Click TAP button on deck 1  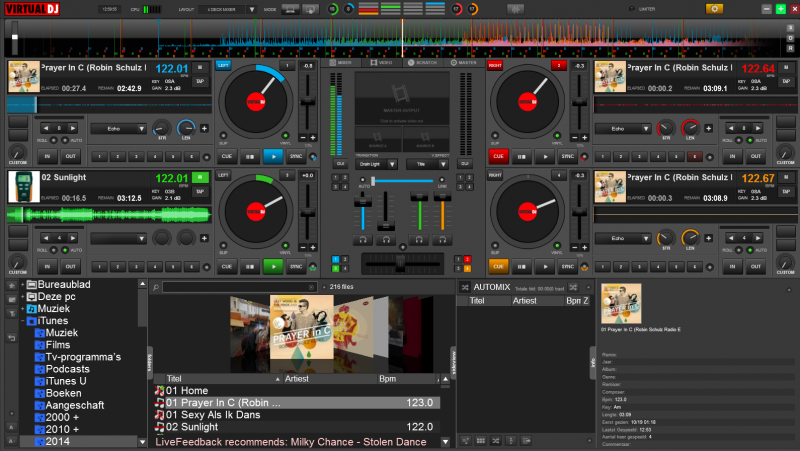200,81
